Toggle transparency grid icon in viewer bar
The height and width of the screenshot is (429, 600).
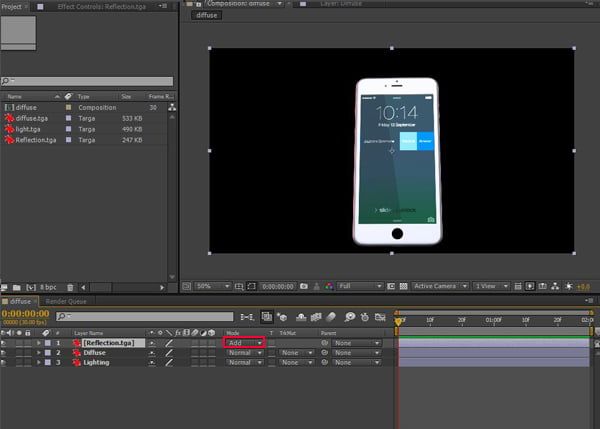(x=403, y=286)
